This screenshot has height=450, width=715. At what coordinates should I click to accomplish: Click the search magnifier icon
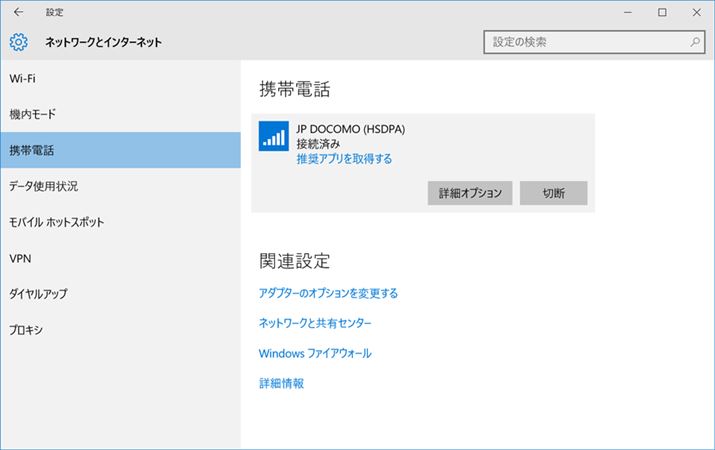coord(695,43)
